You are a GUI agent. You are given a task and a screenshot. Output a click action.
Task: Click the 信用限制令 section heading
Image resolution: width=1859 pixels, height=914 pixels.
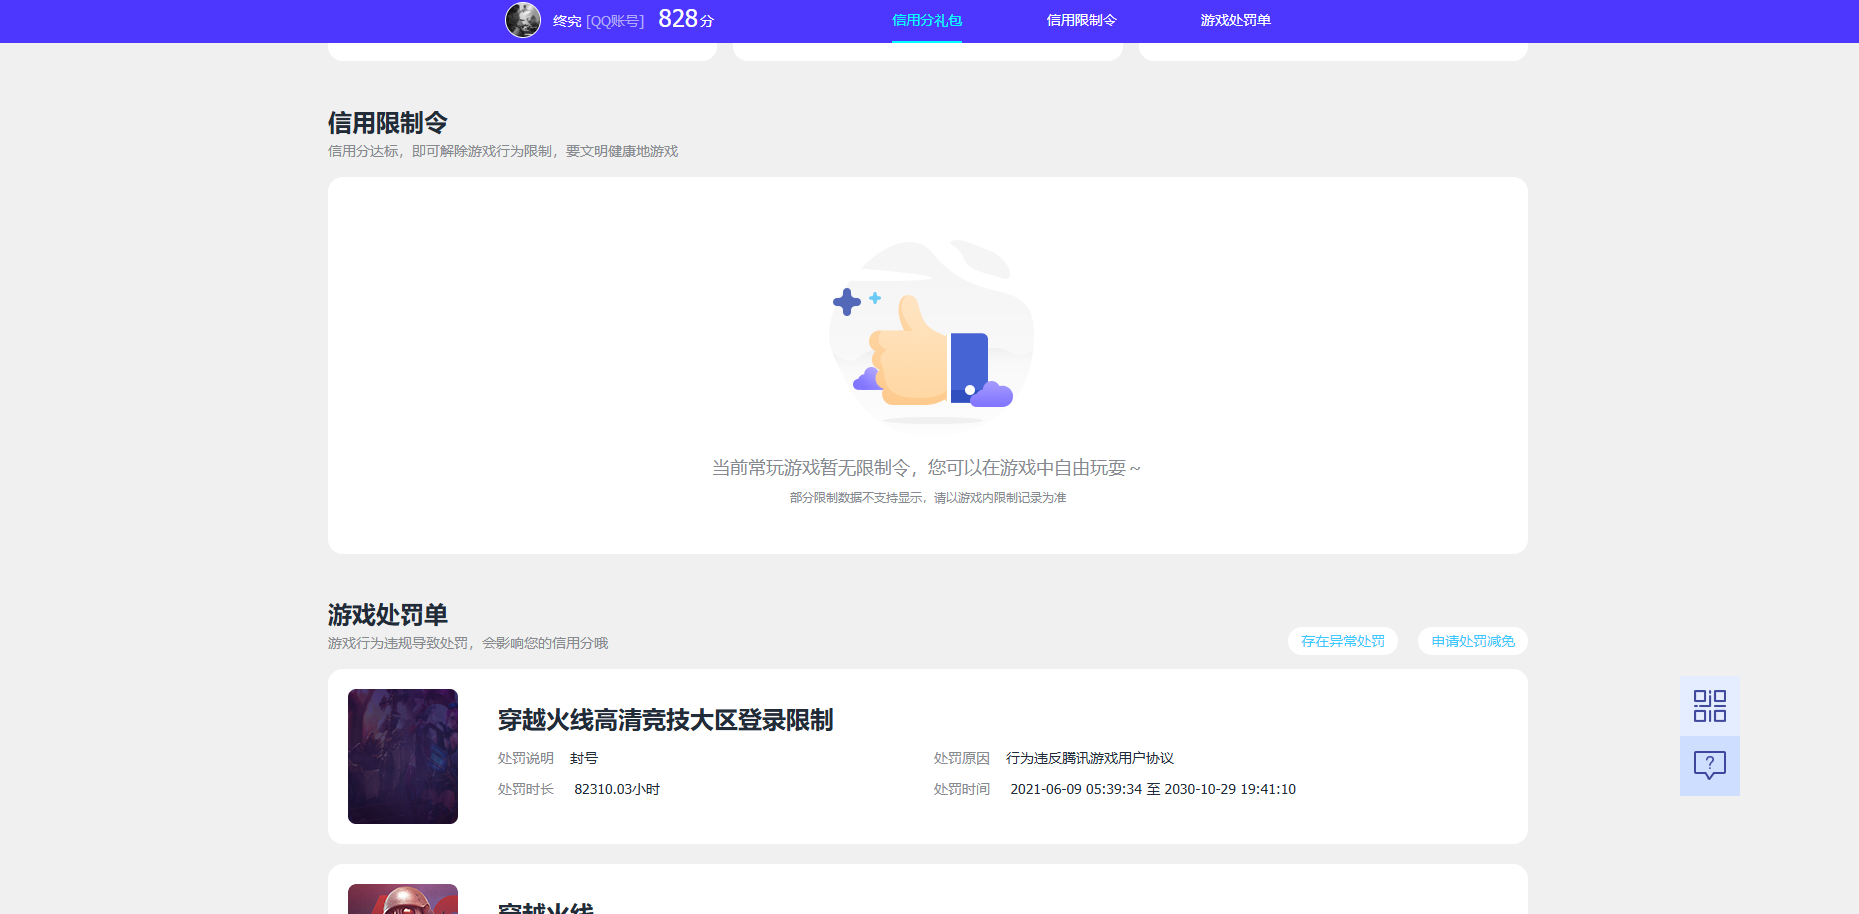tap(388, 123)
